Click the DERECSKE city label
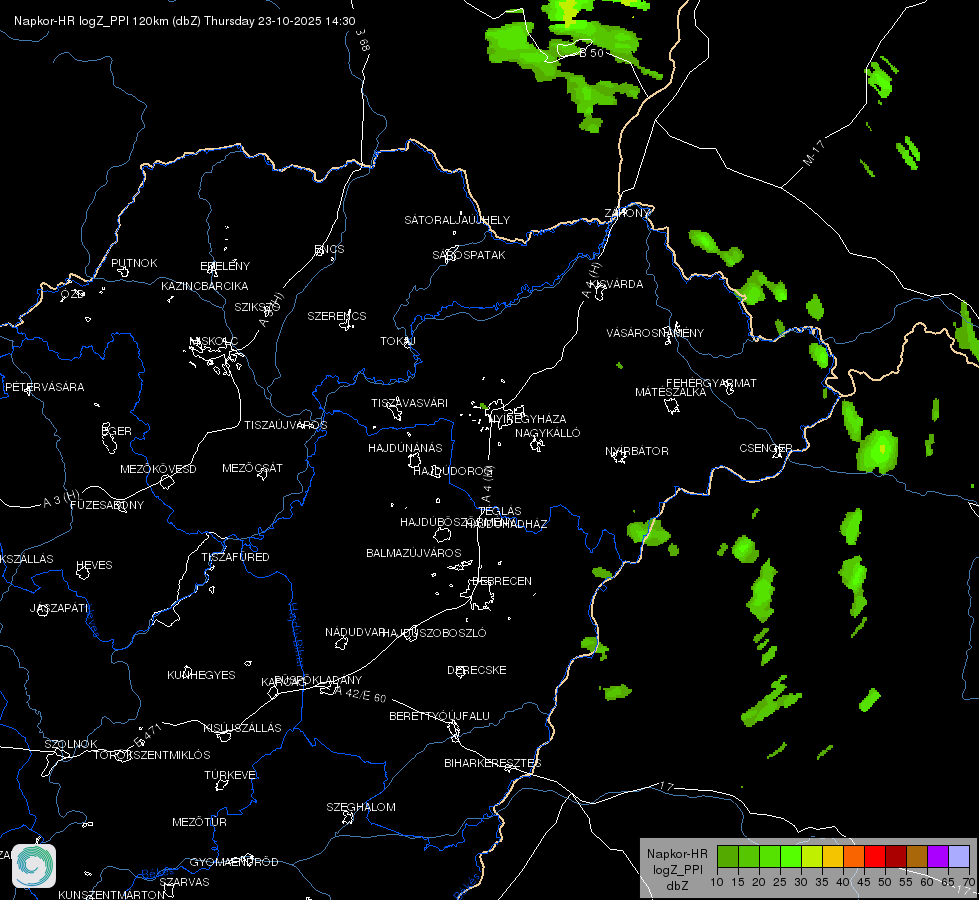The width and height of the screenshot is (979, 900). tap(477, 670)
